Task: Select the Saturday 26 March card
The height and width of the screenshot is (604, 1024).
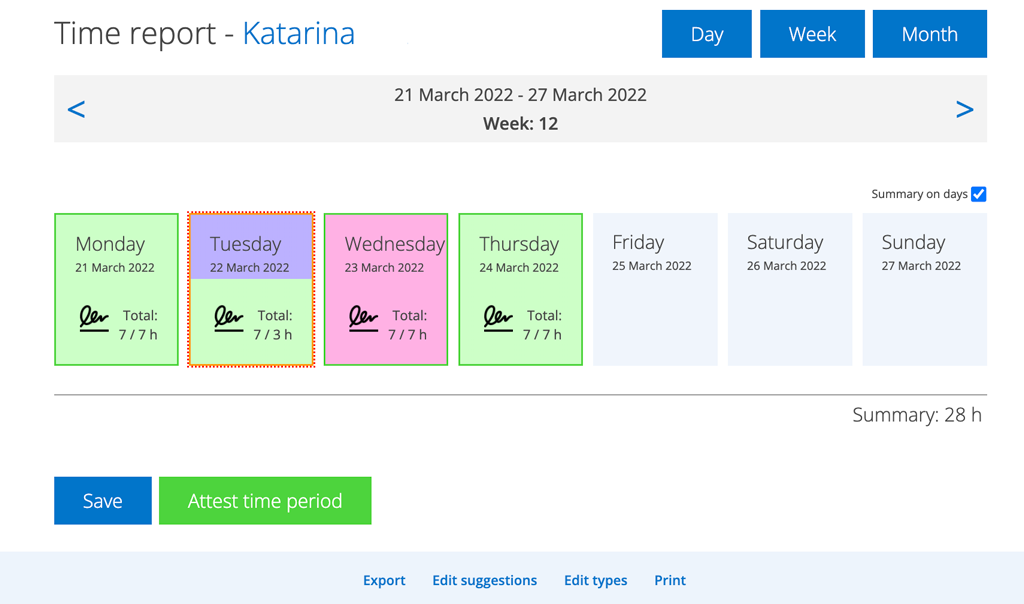Action: coord(789,289)
